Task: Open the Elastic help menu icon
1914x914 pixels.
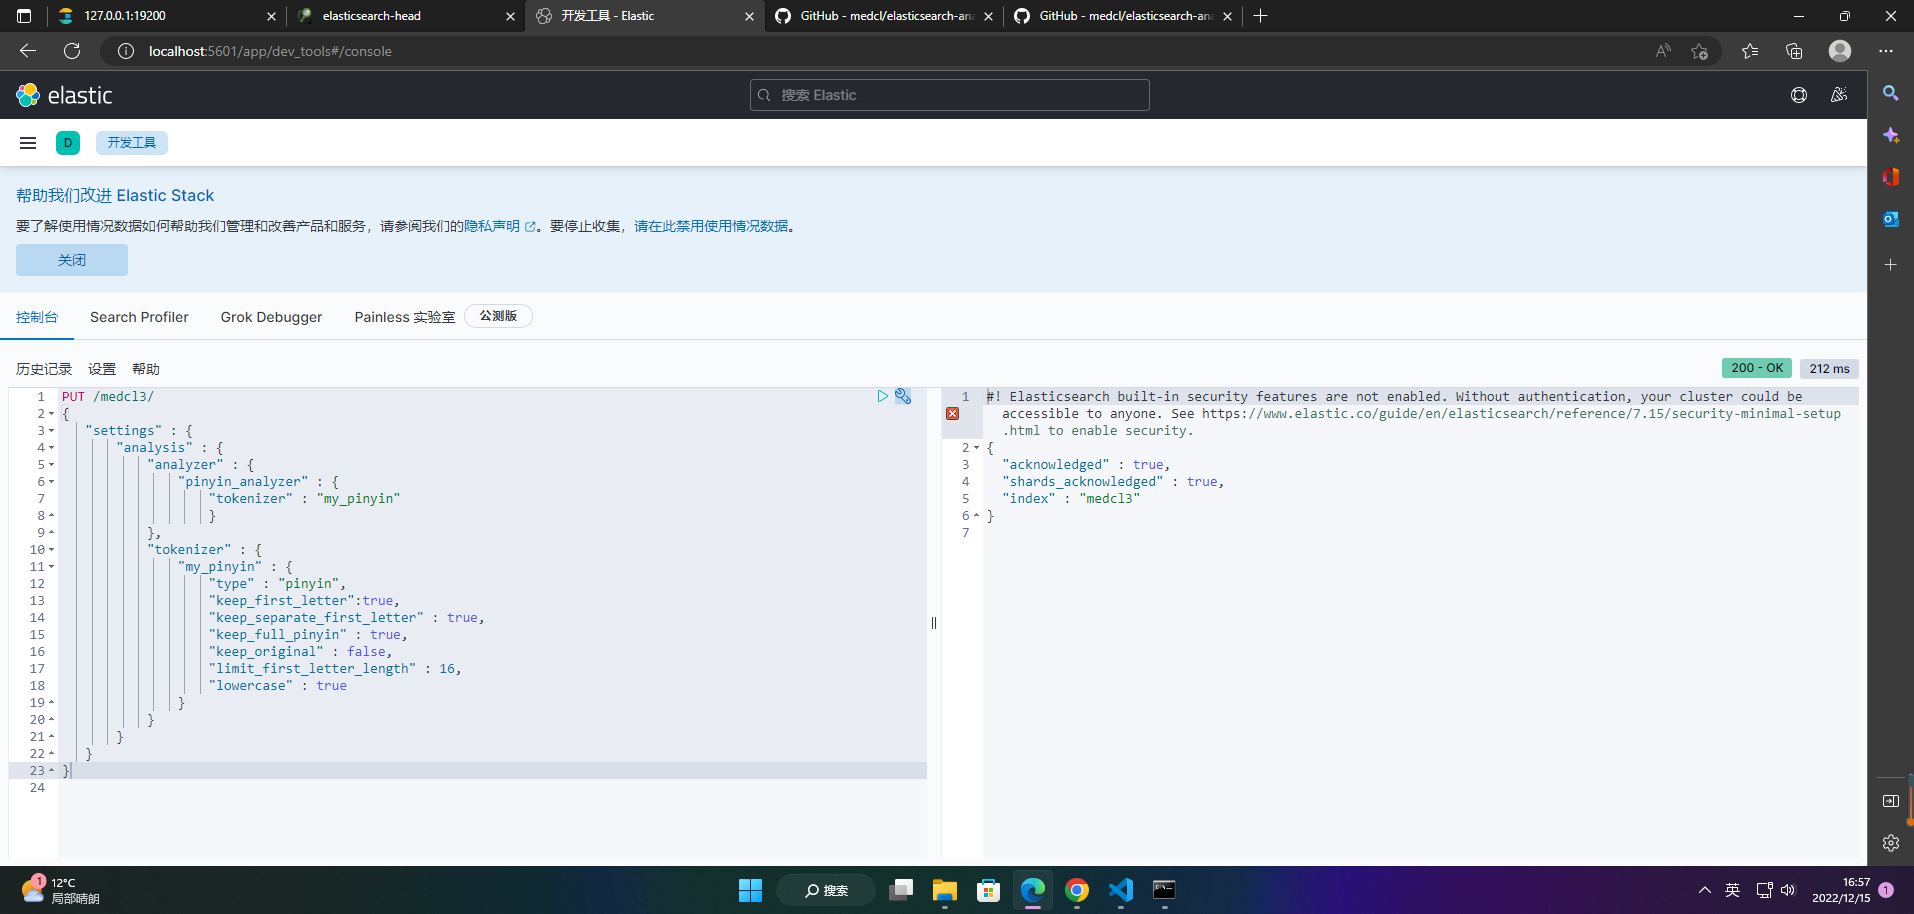Action: tap(1799, 95)
